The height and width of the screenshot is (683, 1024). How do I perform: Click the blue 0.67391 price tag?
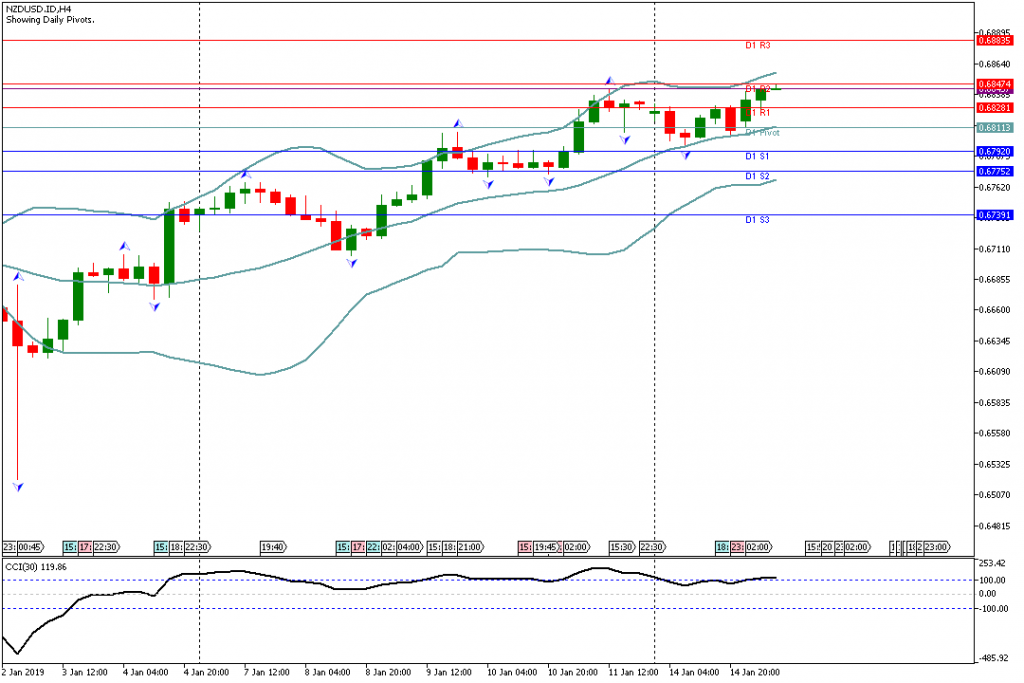[x=994, y=215]
